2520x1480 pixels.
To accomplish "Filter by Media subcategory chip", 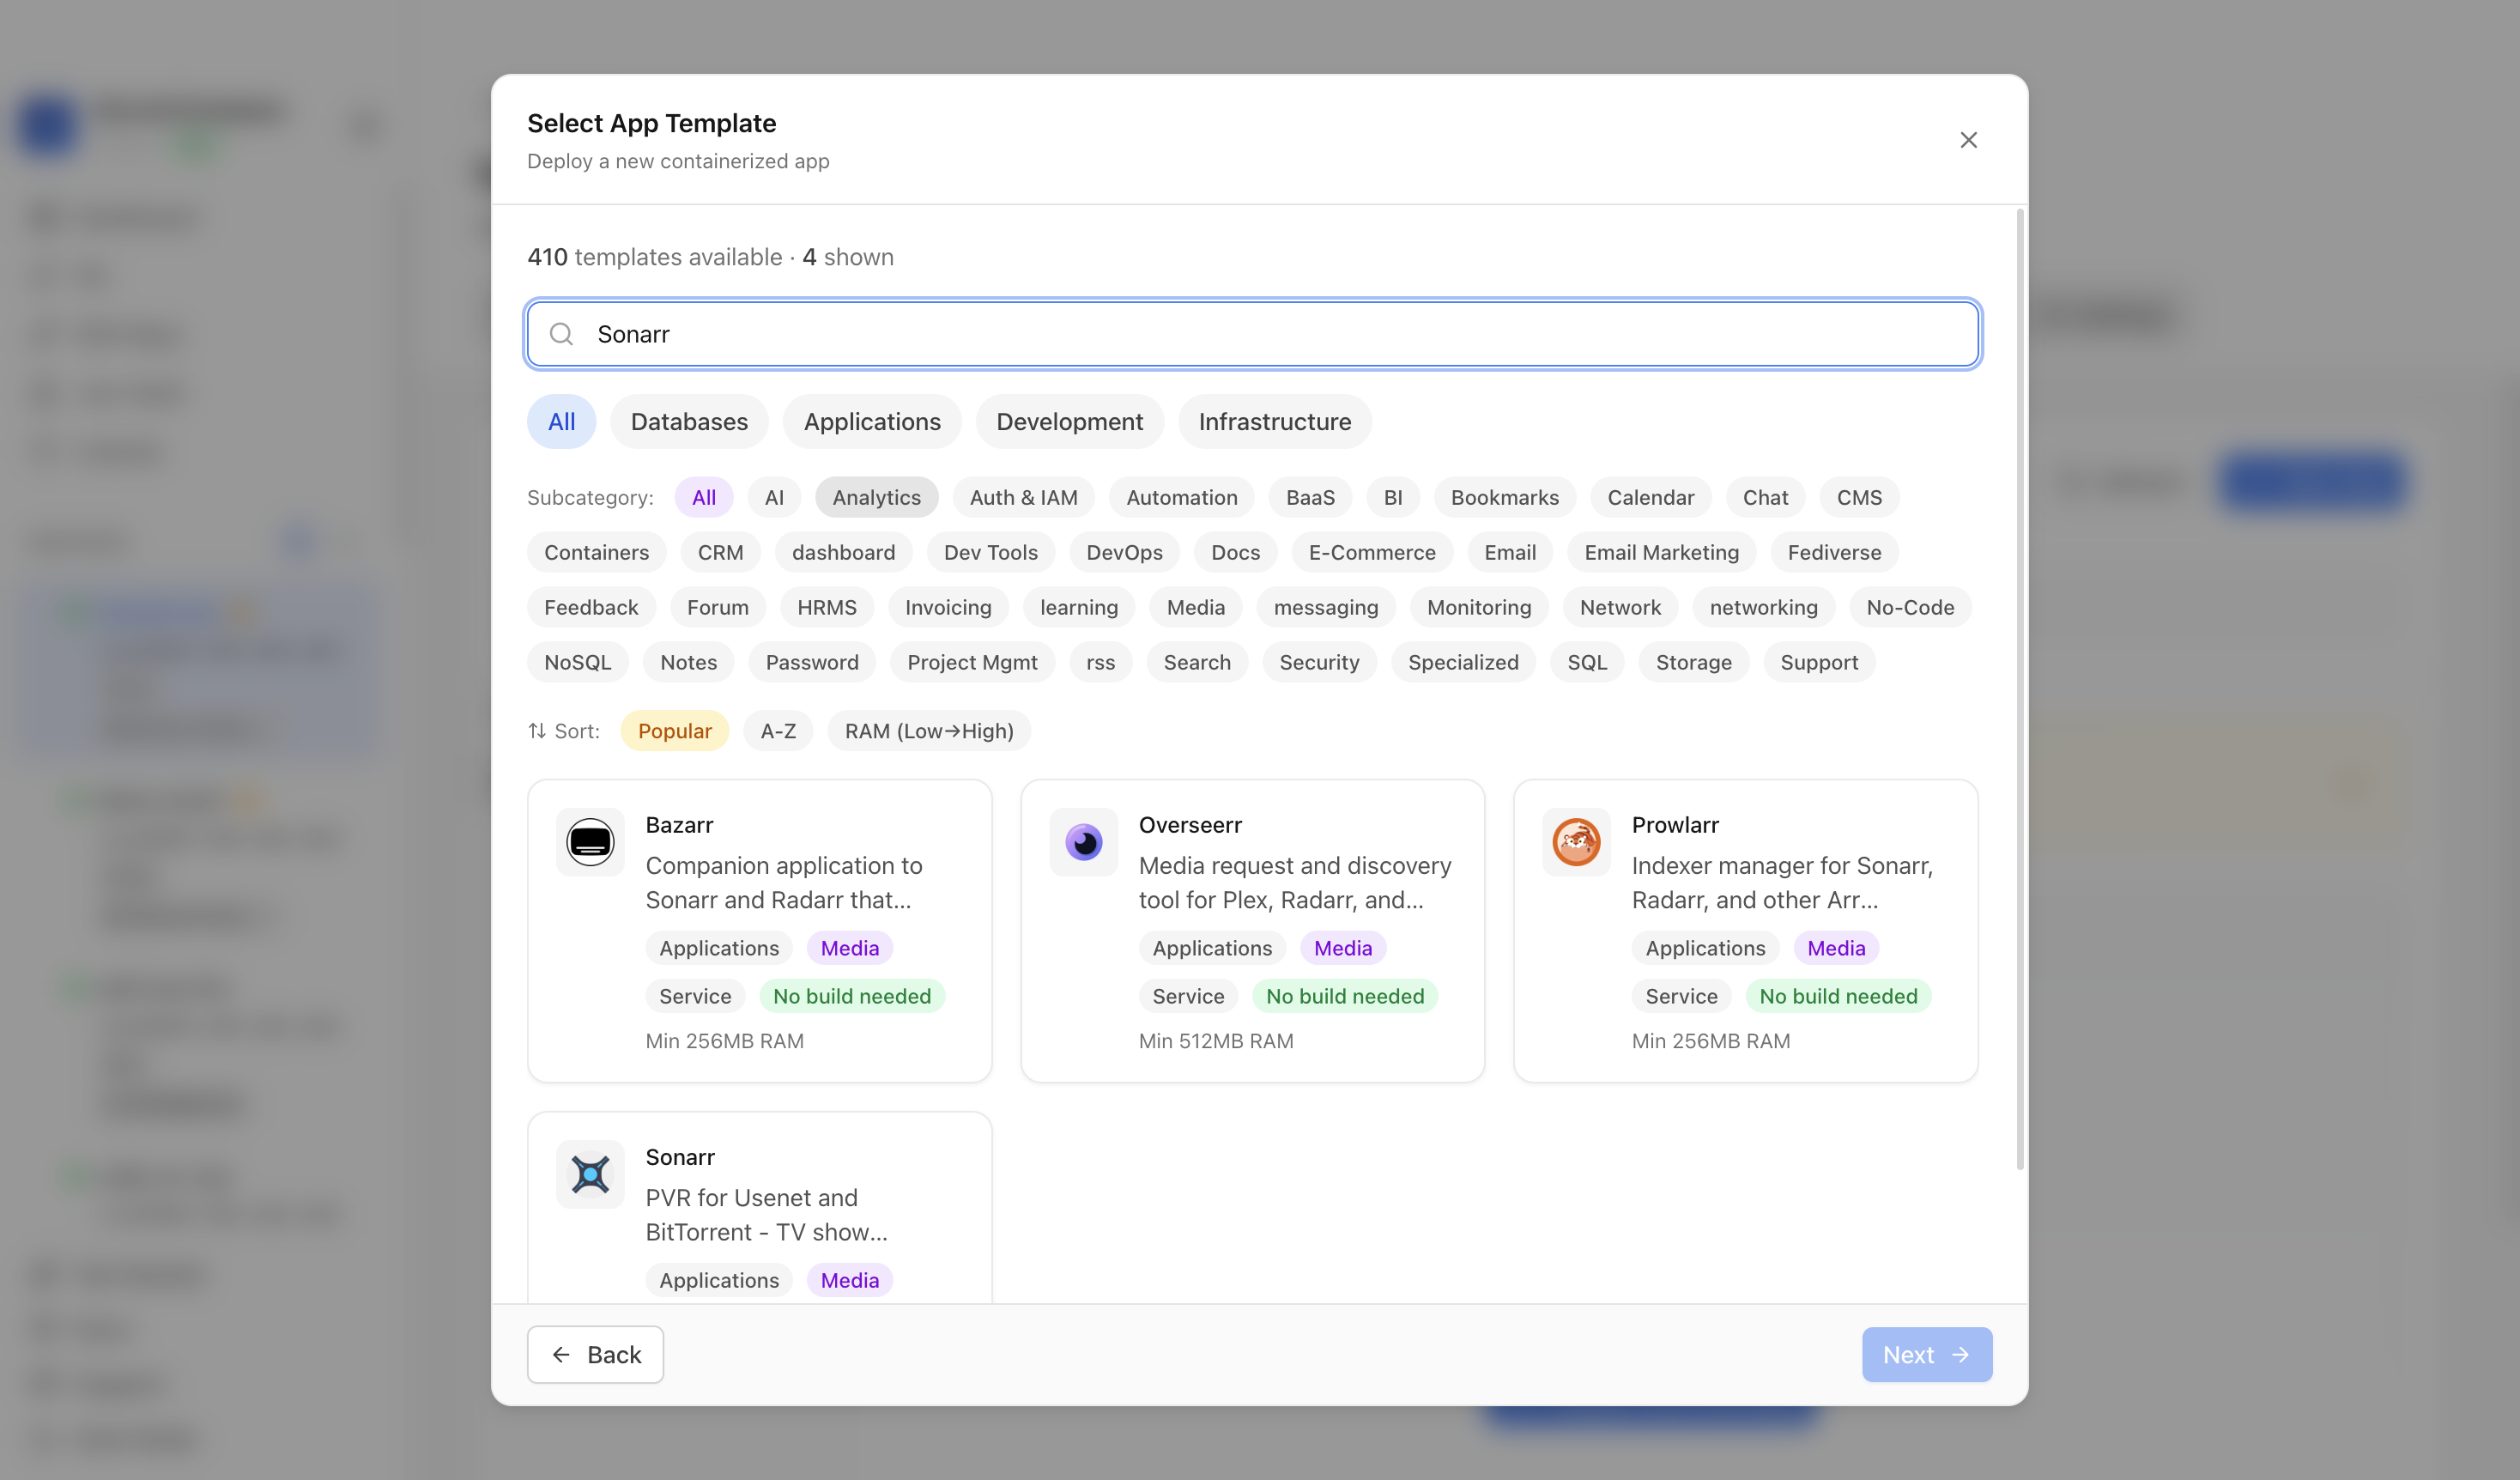I will (1195, 607).
